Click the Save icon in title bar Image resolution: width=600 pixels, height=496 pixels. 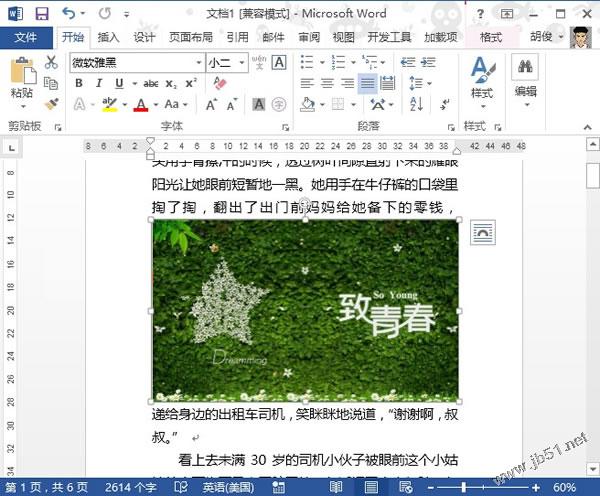tap(42, 14)
